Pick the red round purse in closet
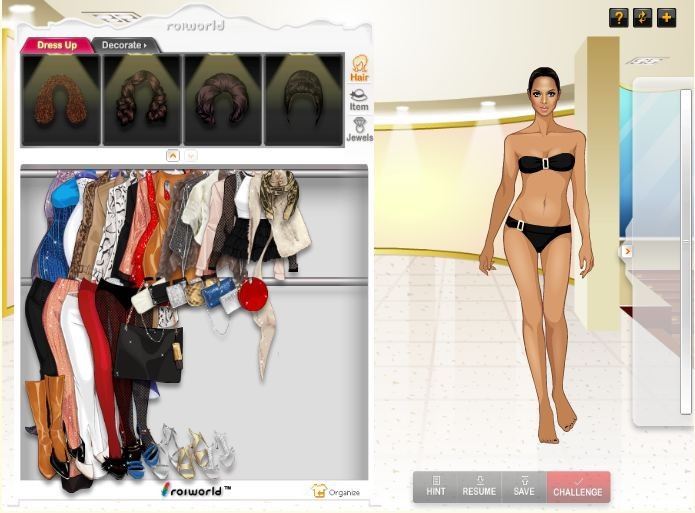This screenshot has height=513, width=695. 253,294
